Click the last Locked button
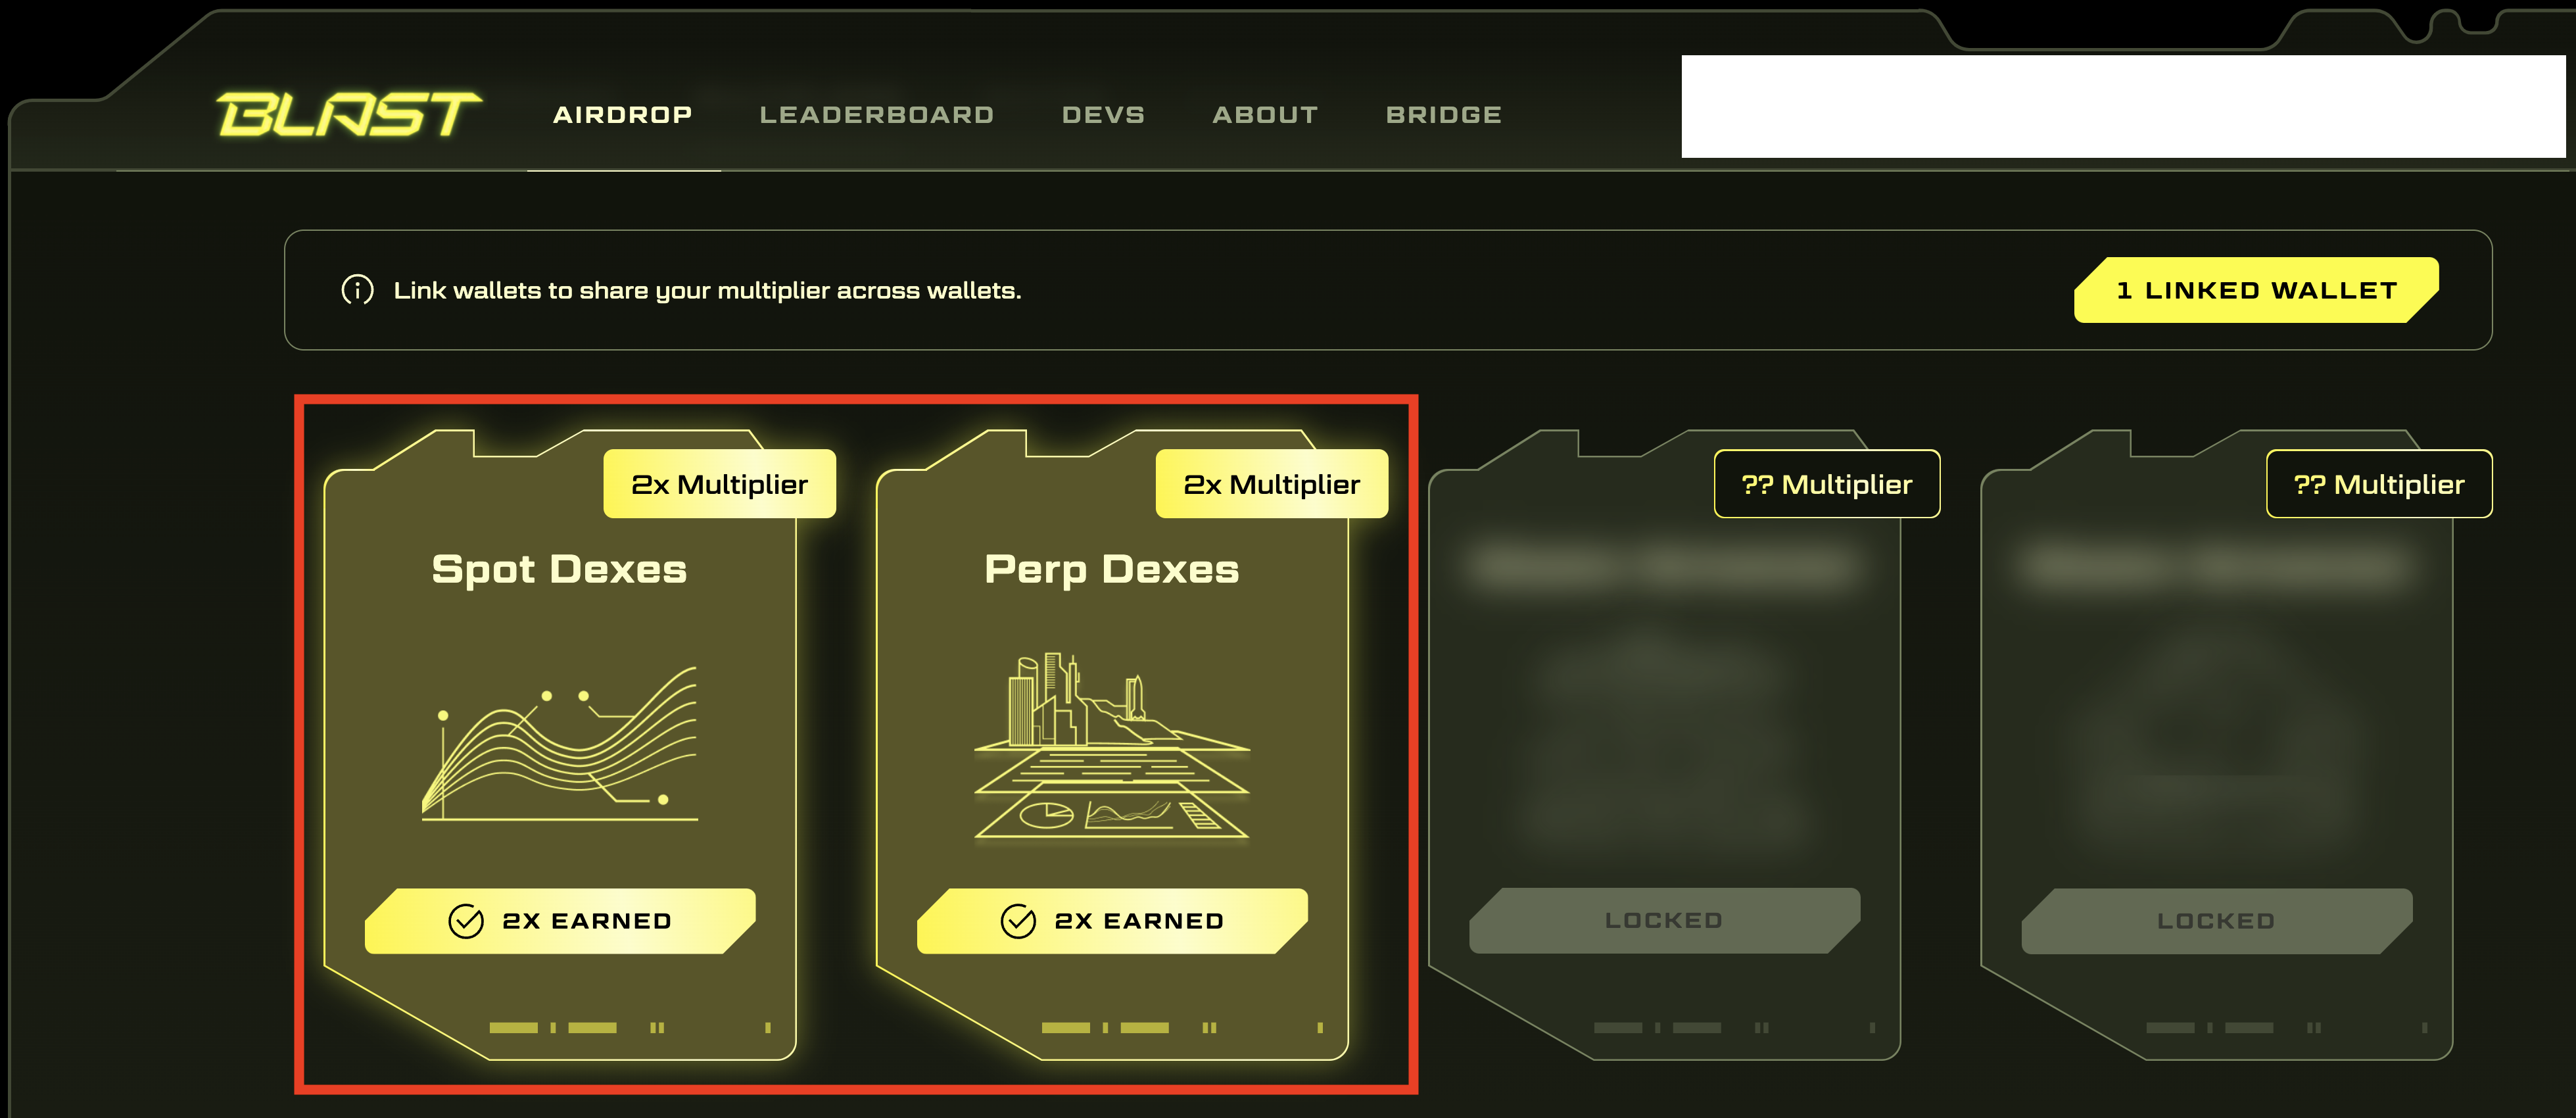The height and width of the screenshot is (1118, 2576). (2217, 921)
